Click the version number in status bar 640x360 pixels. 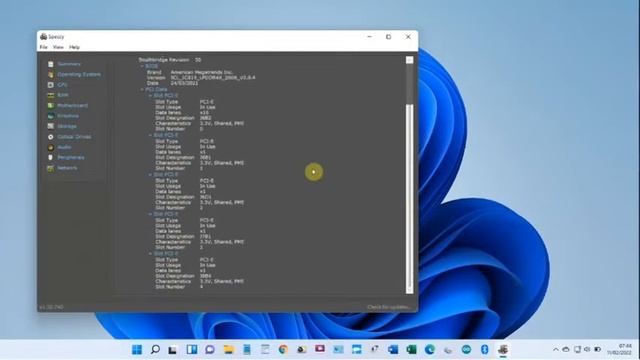[x=51, y=307]
